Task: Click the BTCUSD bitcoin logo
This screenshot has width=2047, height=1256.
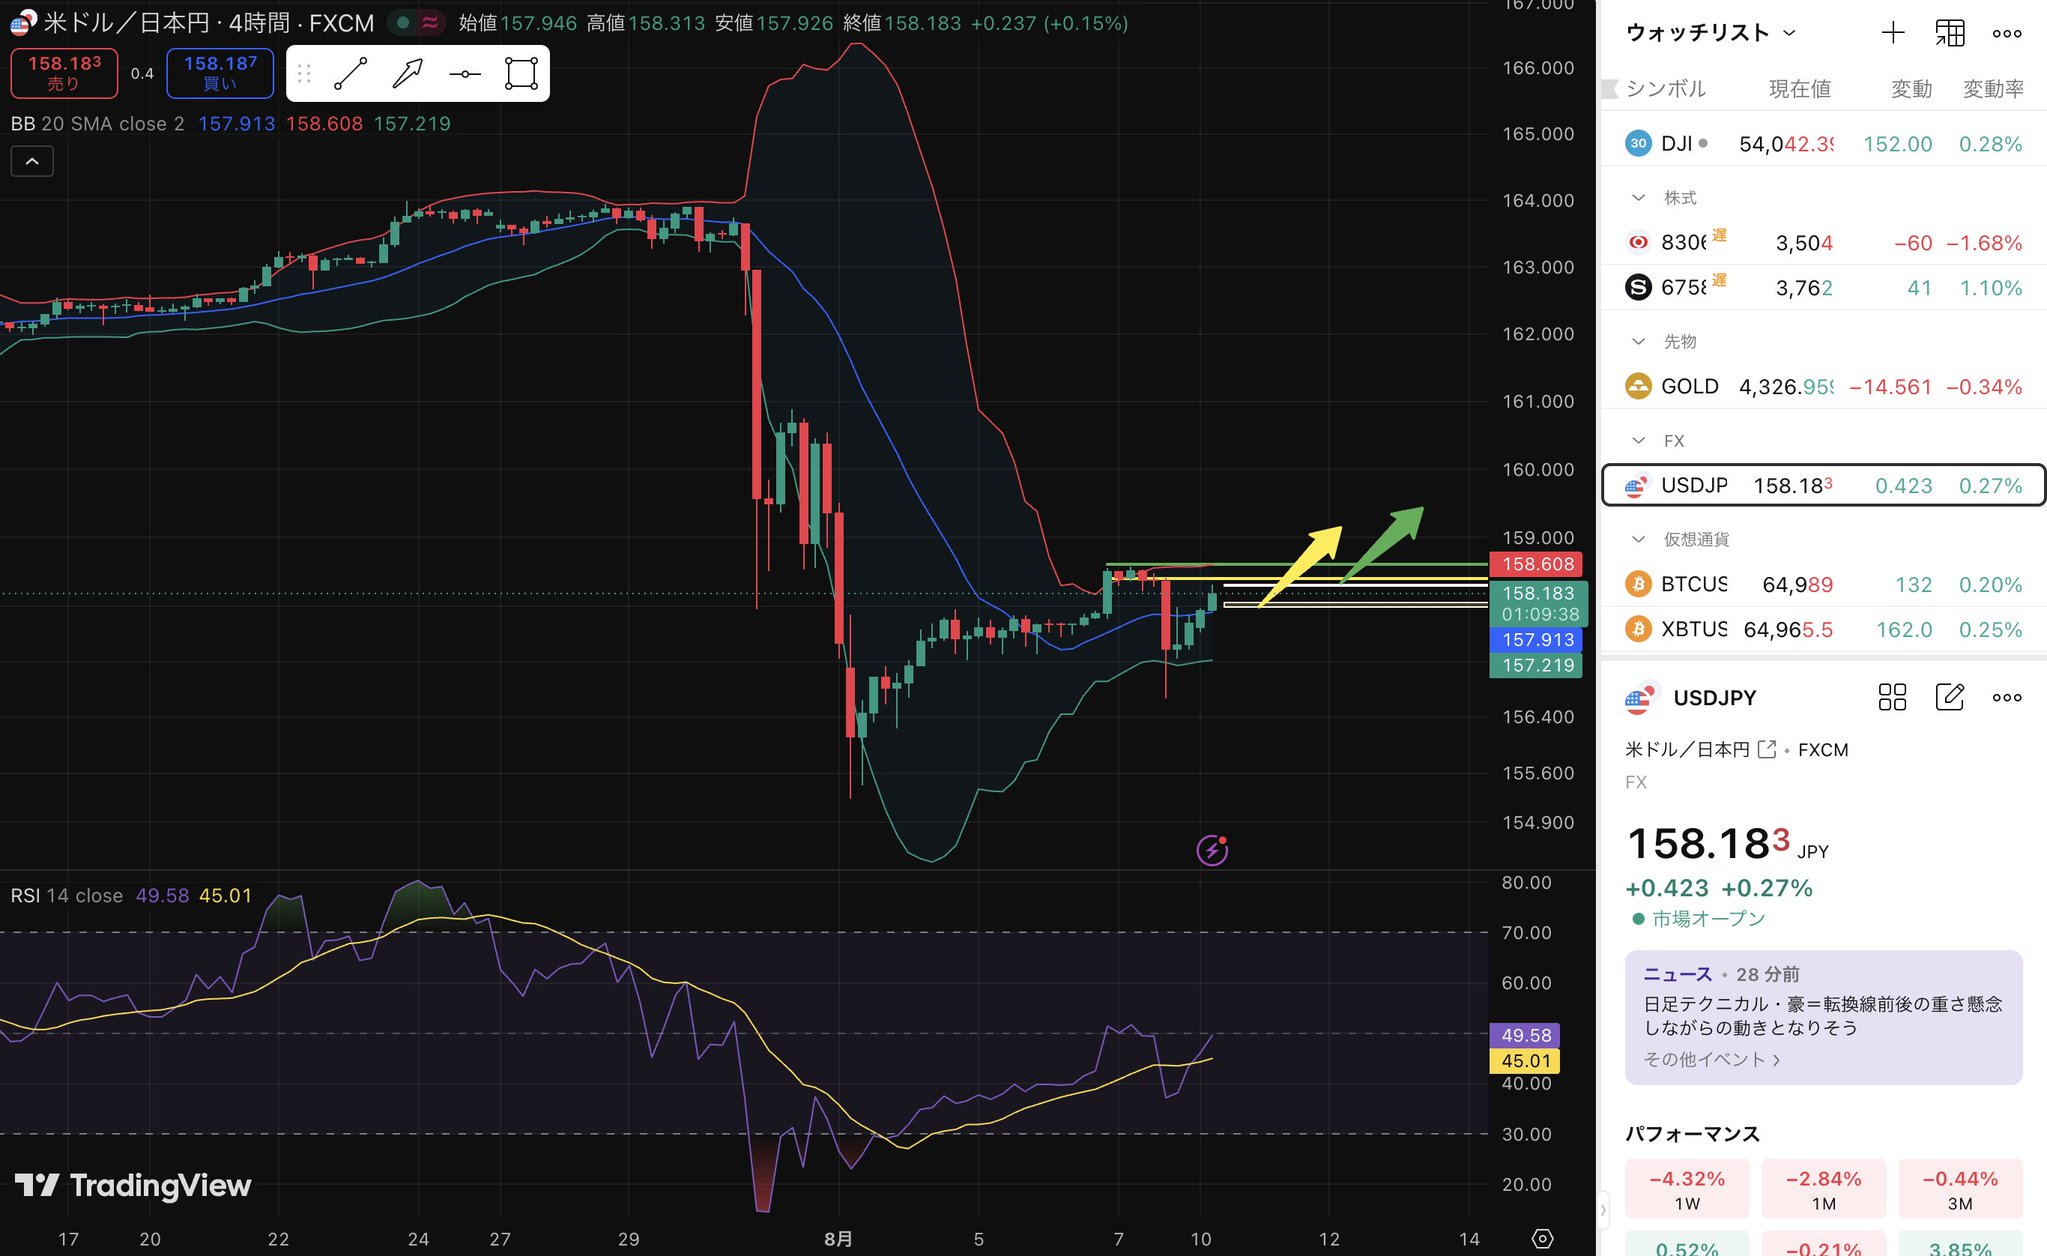Action: point(1638,584)
